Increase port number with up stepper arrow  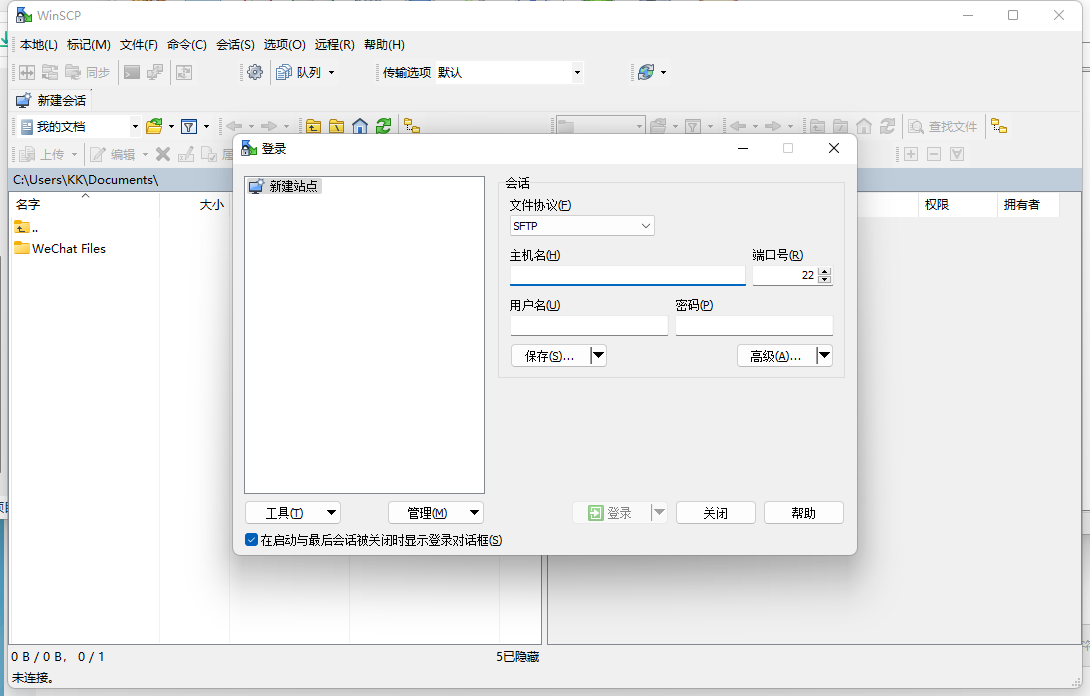click(825, 270)
